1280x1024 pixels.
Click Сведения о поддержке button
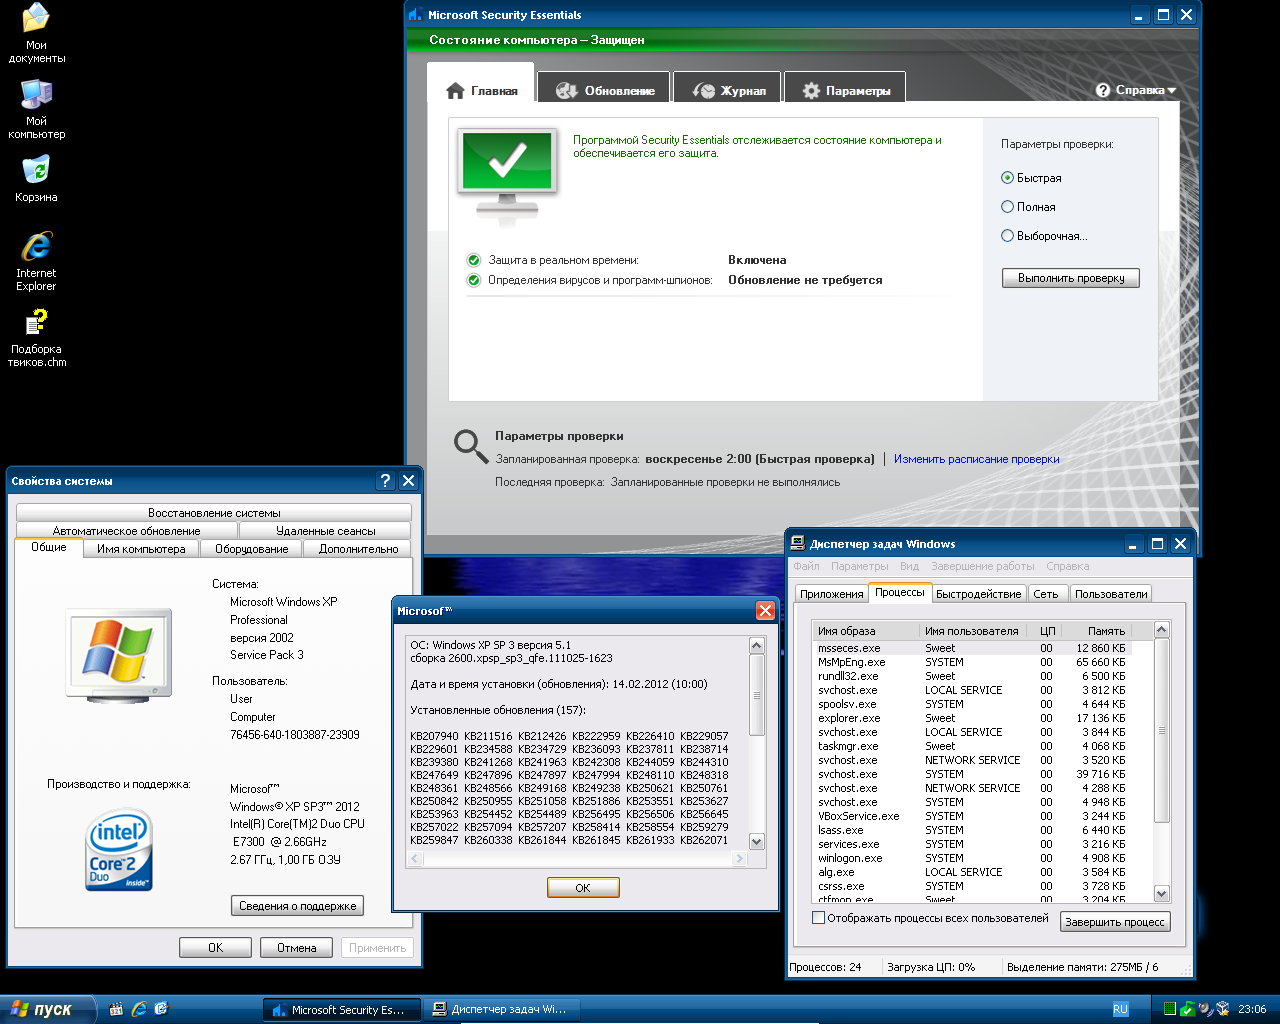click(298, 905)
